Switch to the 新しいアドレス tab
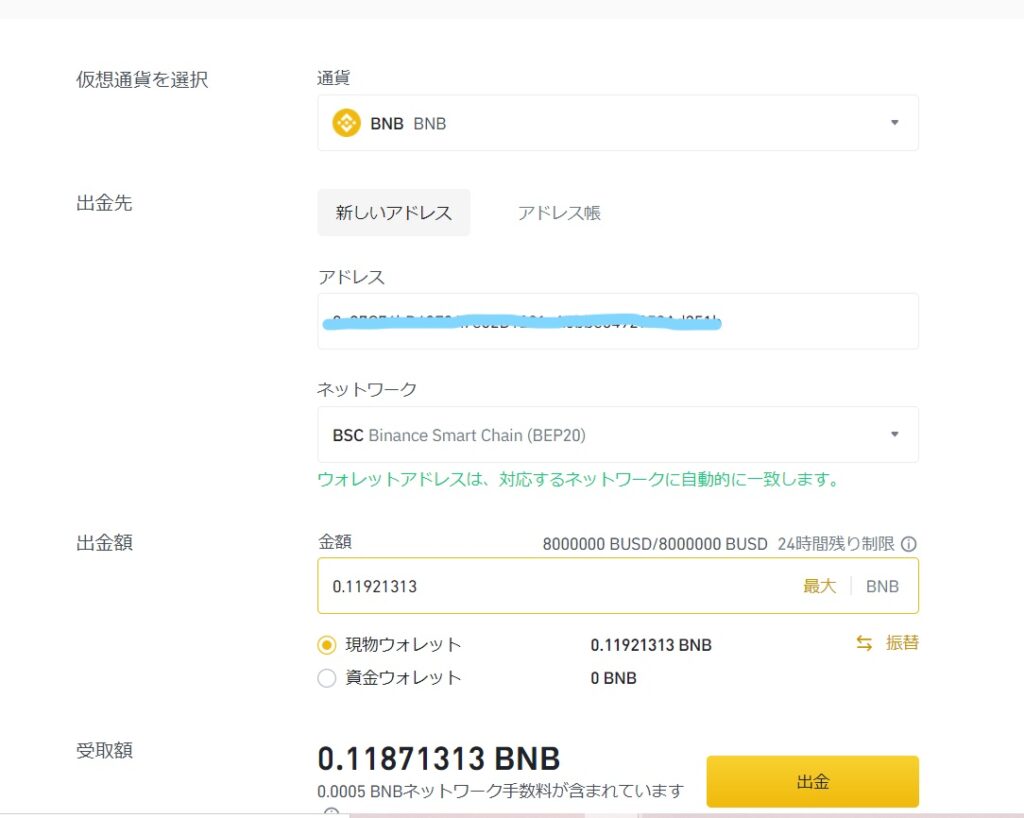This screenshot has height=818, width=1024. point(394,213)
